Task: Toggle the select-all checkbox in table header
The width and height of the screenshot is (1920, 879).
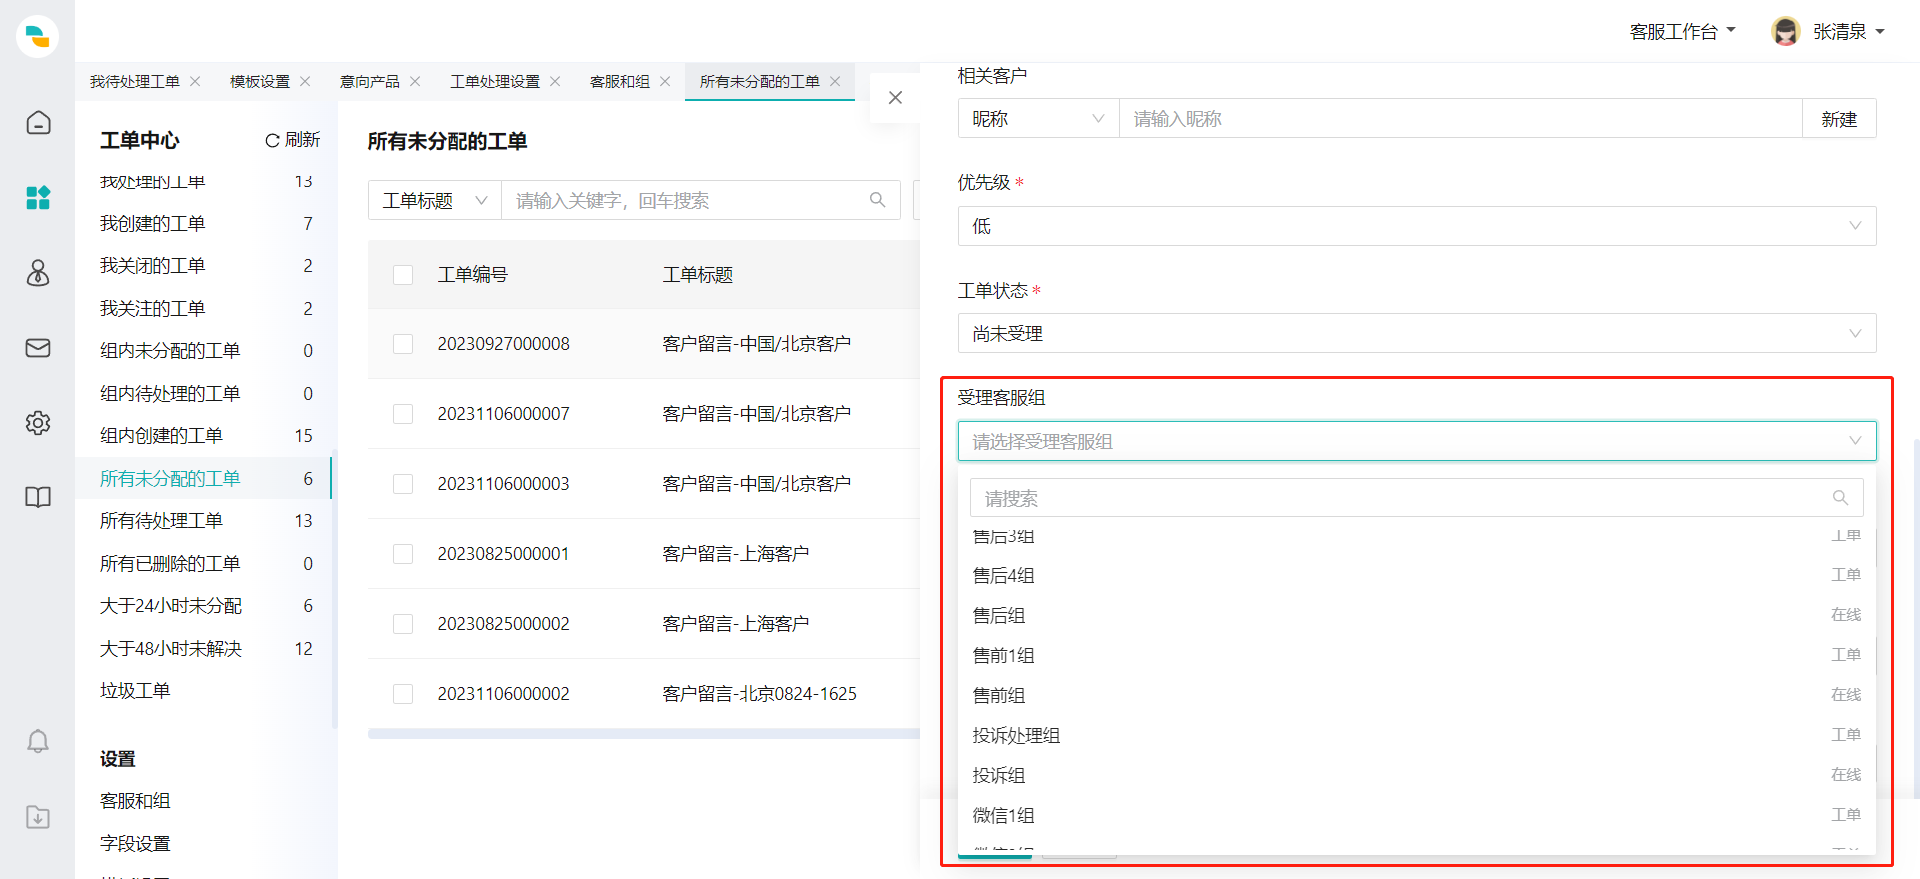Action: [403, 275]
